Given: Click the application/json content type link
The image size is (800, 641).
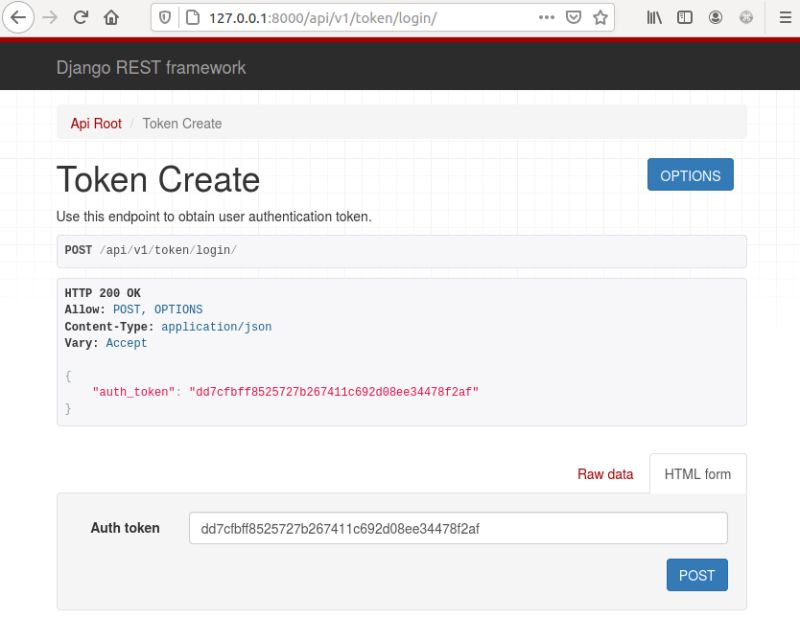Looking at the screenshot, I should tap(216, 326).
